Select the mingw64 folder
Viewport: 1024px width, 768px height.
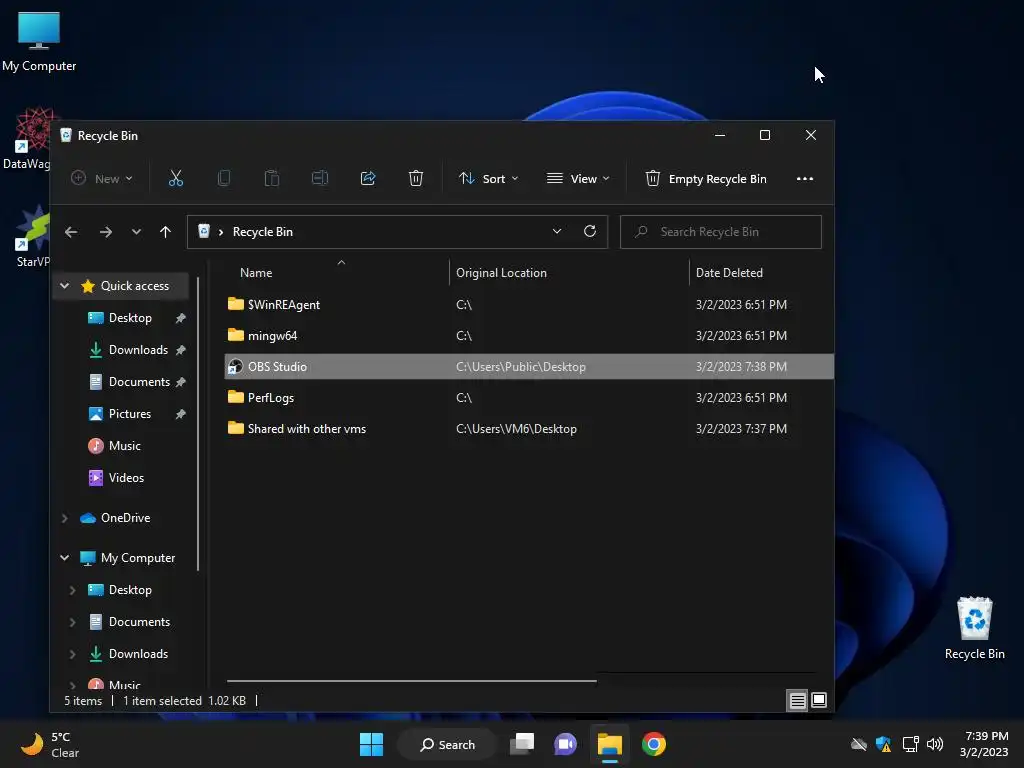point(529,336)
